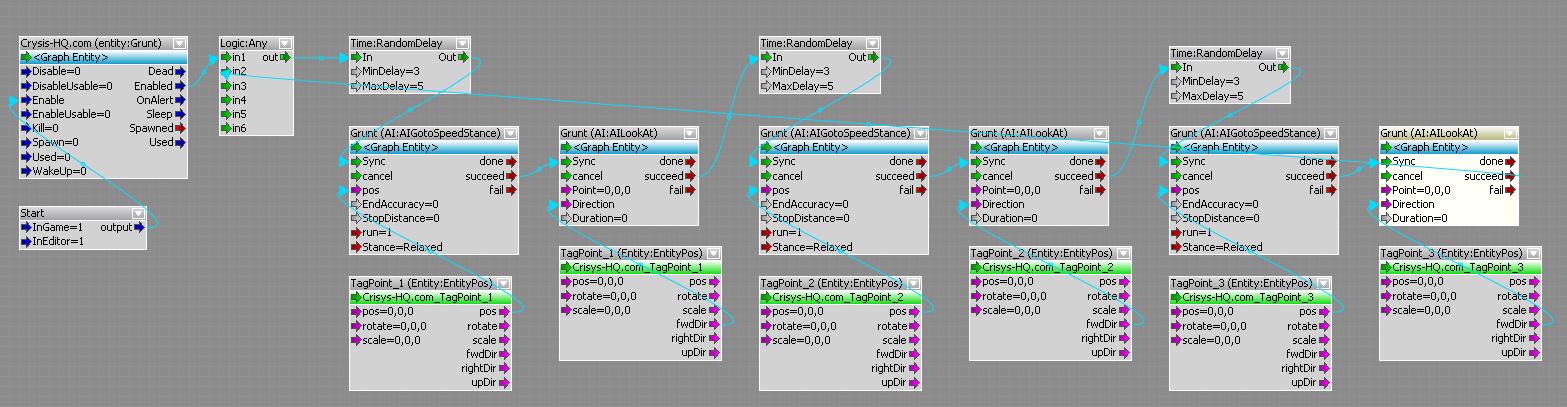
Task: Select the in6 input port on Logic:Any
Action: [227, 129]
